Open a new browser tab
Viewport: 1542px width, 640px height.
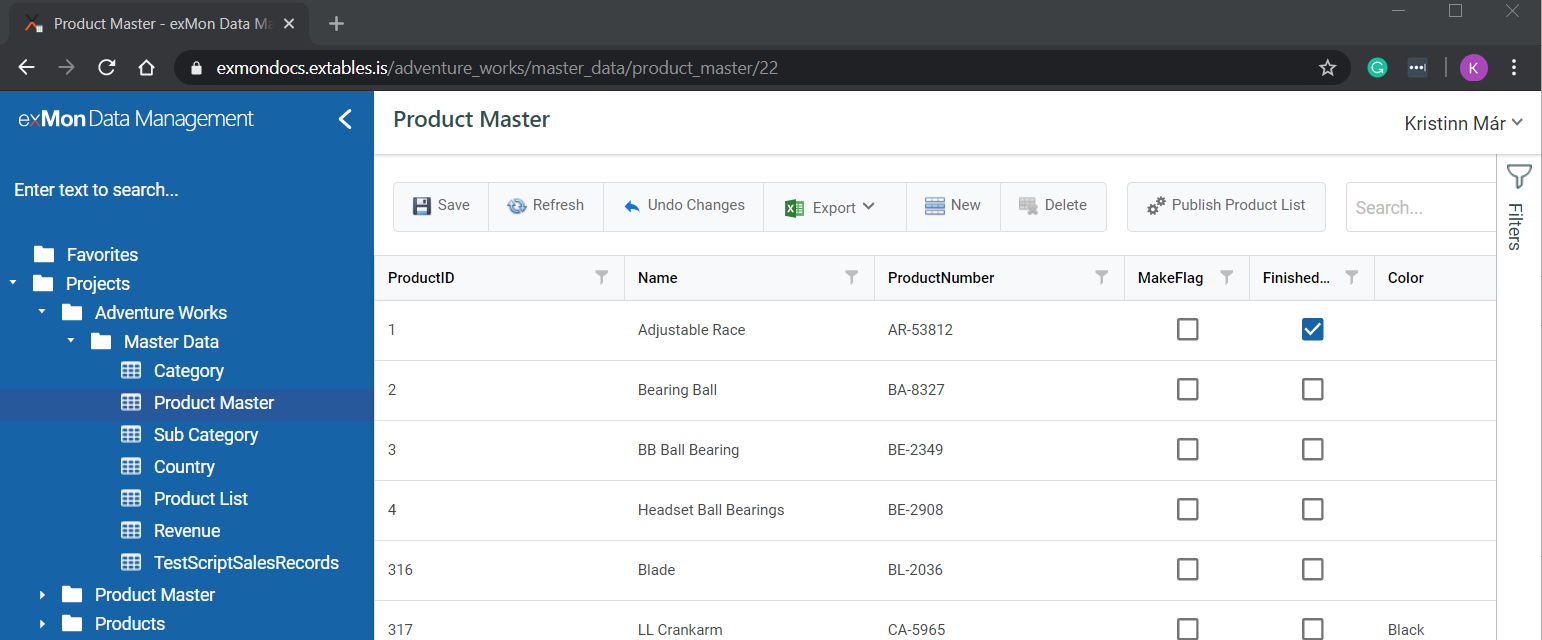[336, 23]
